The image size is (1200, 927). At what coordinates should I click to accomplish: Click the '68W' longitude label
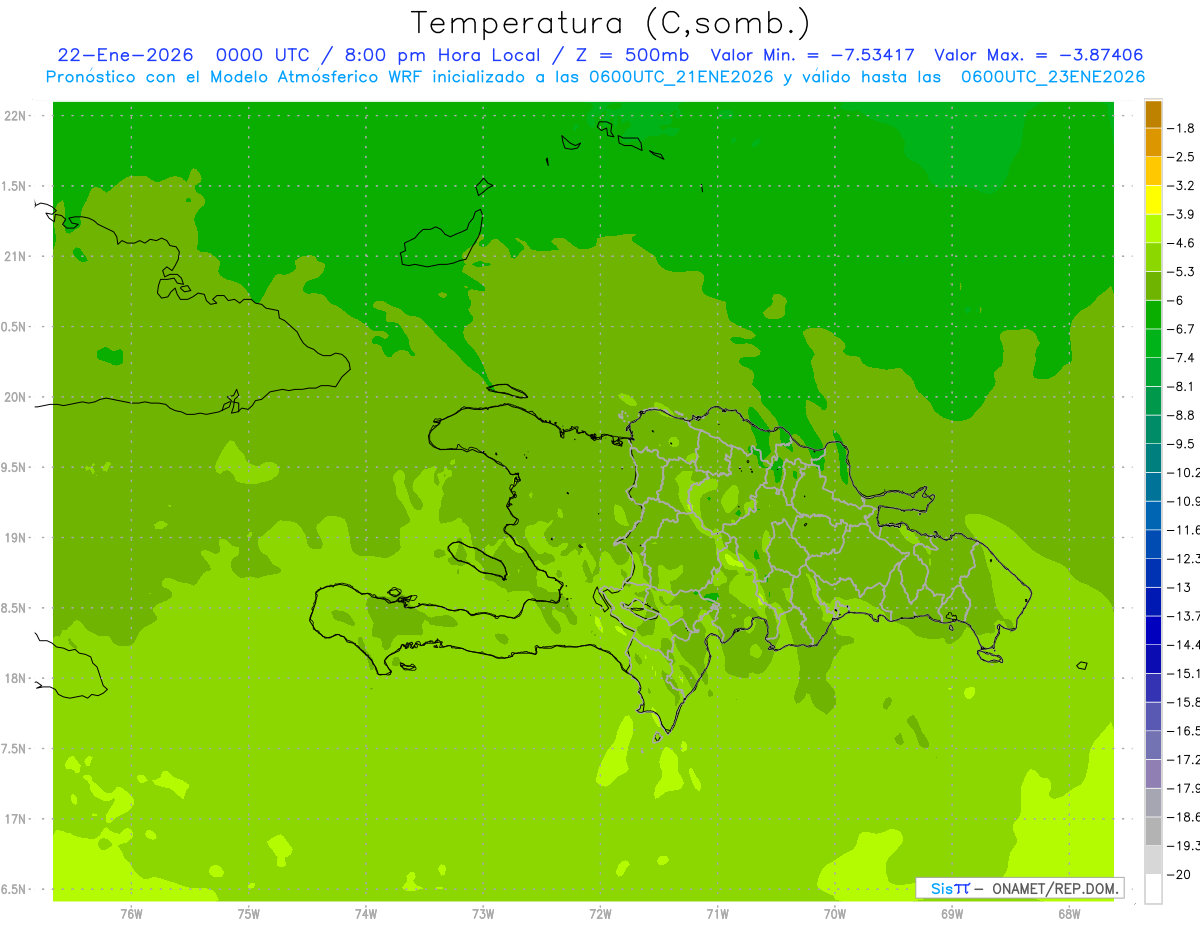[1069, 913]
